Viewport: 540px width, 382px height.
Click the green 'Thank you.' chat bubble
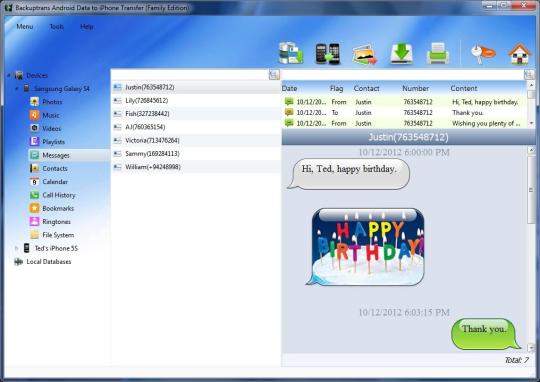tap(485, 333)
